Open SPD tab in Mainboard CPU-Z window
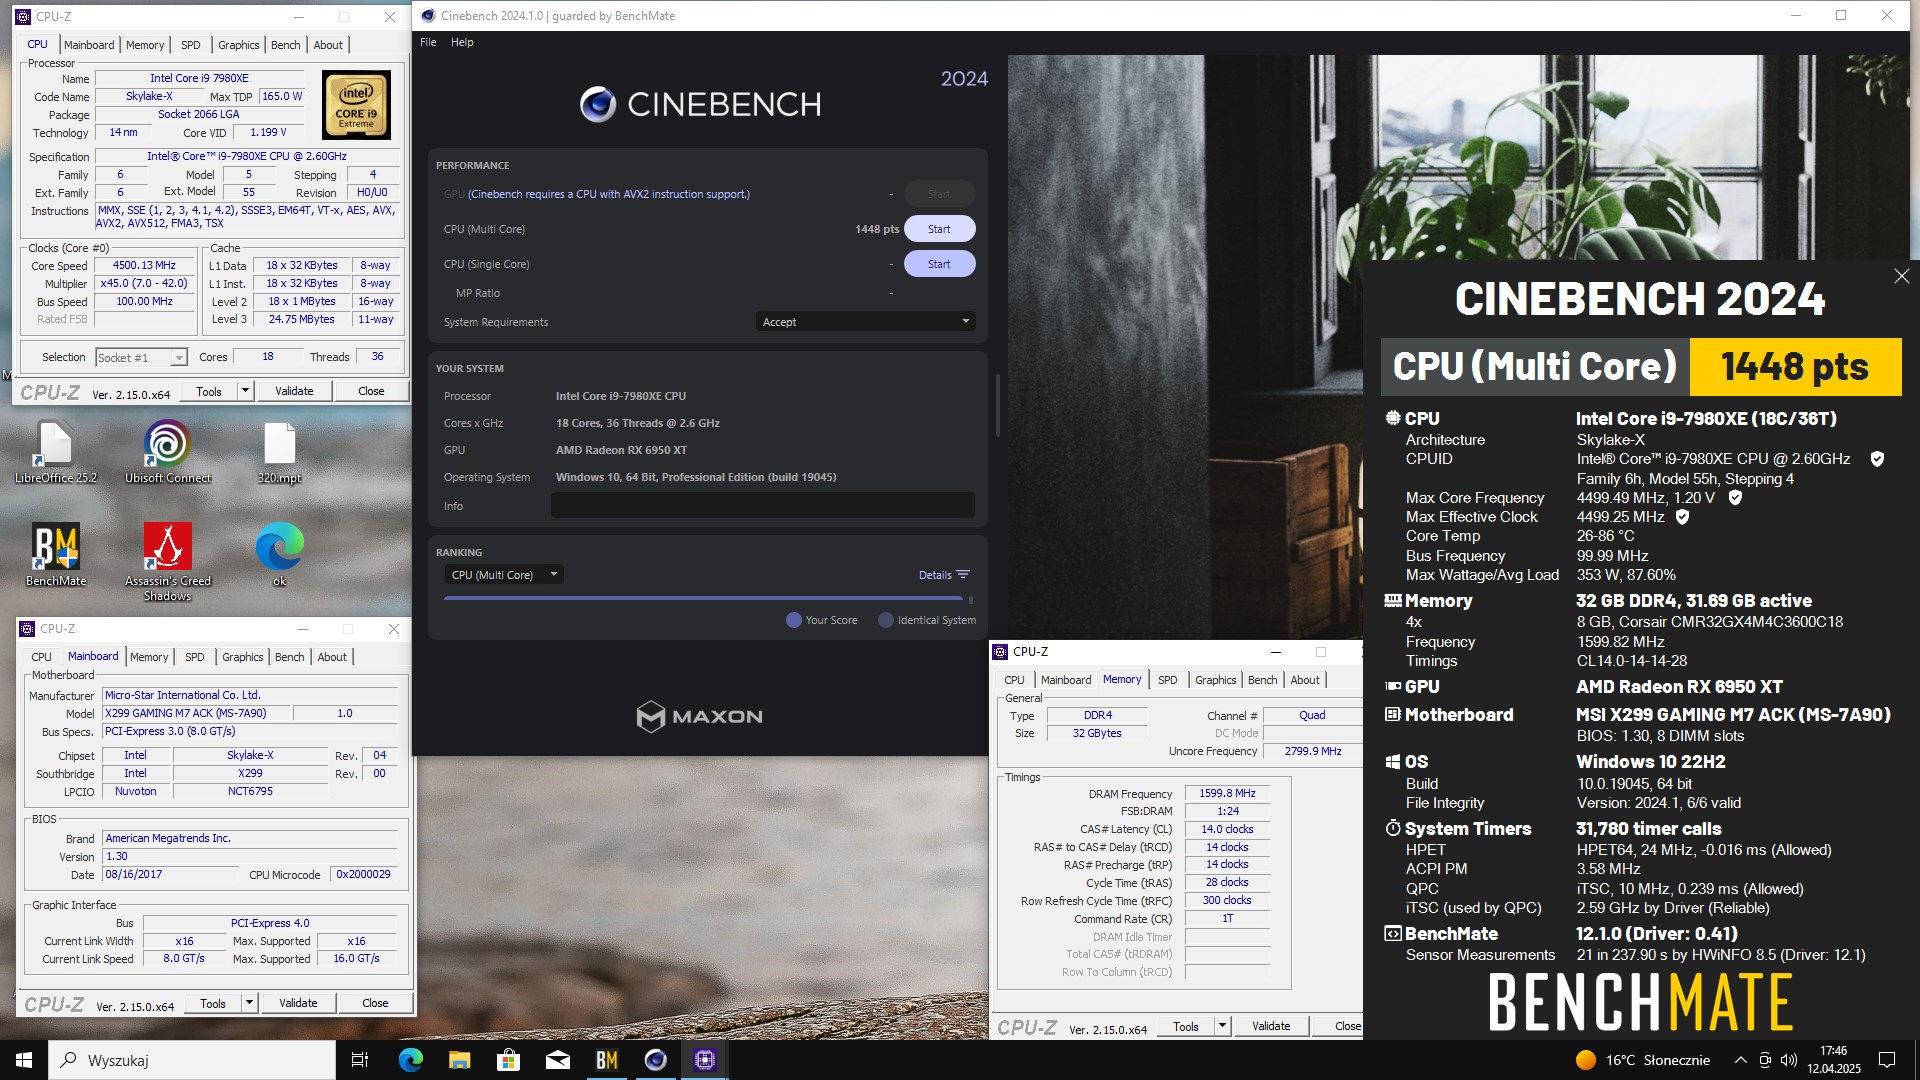The height and width of the screenshot is (1080, 1920). click(x=195, y=657)
